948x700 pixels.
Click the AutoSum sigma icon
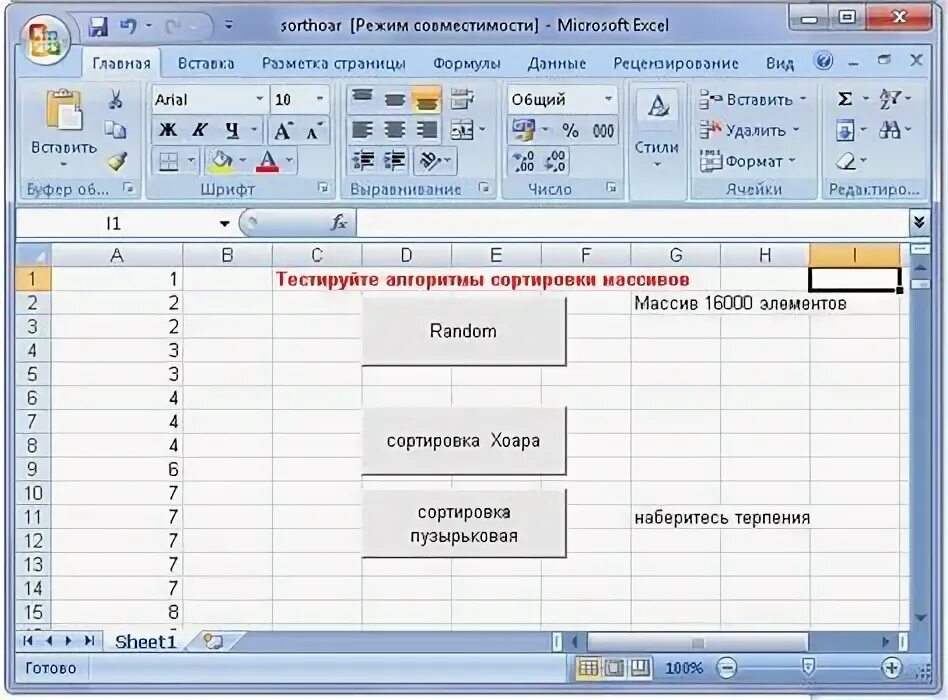(x=845, y=99)
